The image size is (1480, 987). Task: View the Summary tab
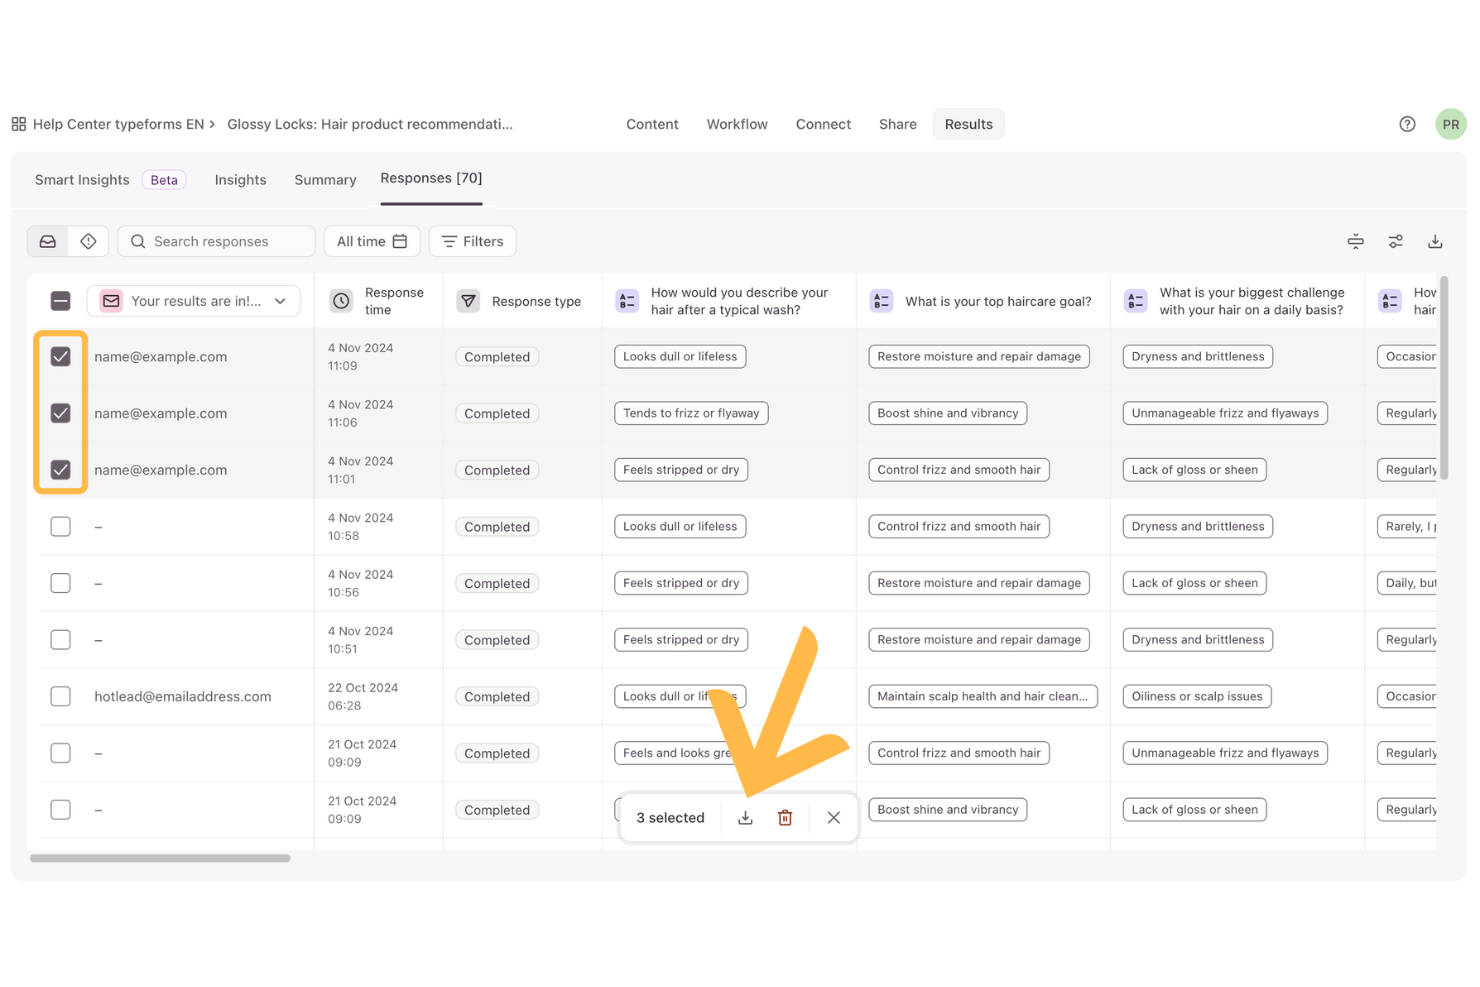click(x=325, y=180)
